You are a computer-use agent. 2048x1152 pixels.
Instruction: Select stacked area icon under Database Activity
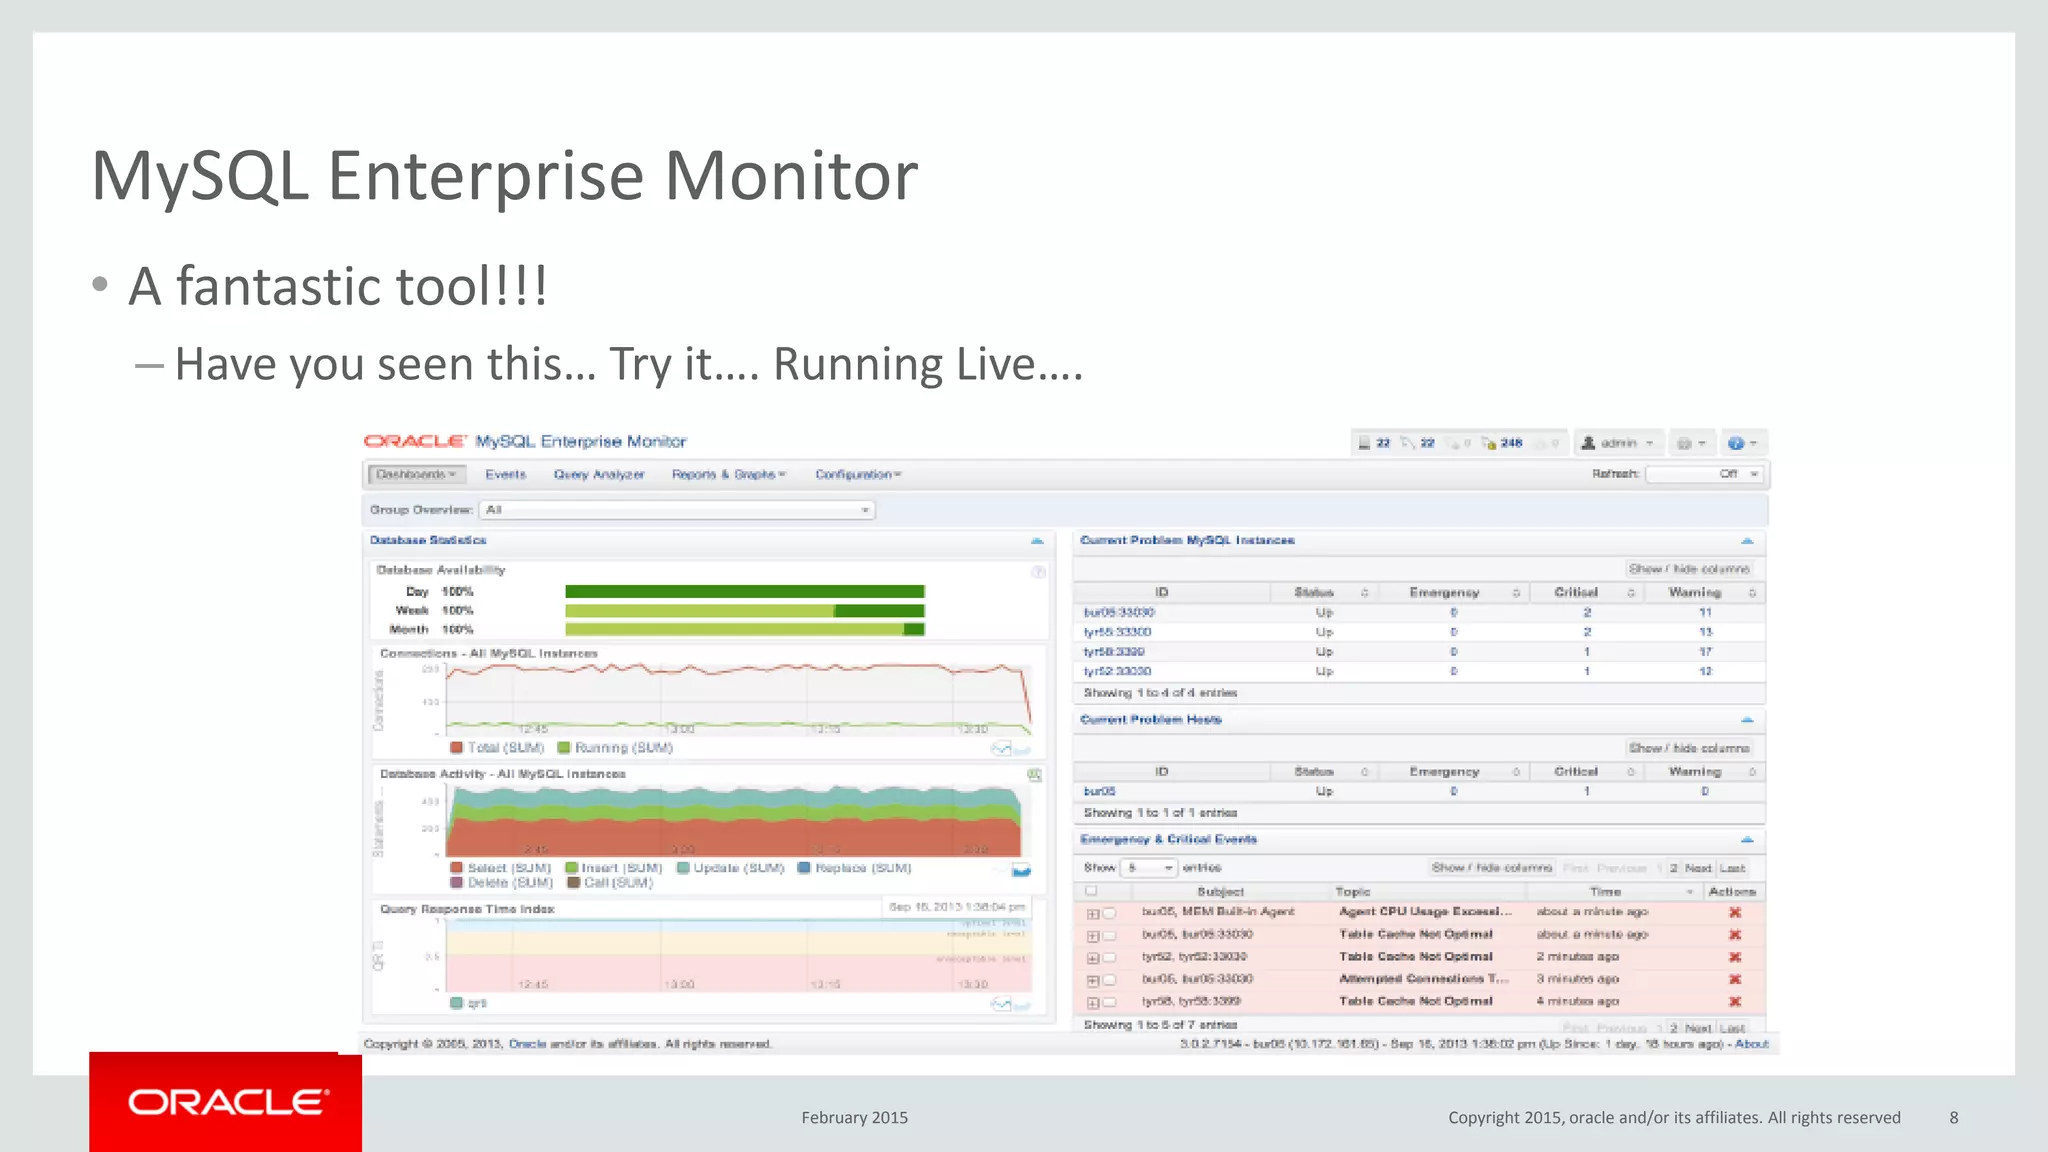(1021, 871)
